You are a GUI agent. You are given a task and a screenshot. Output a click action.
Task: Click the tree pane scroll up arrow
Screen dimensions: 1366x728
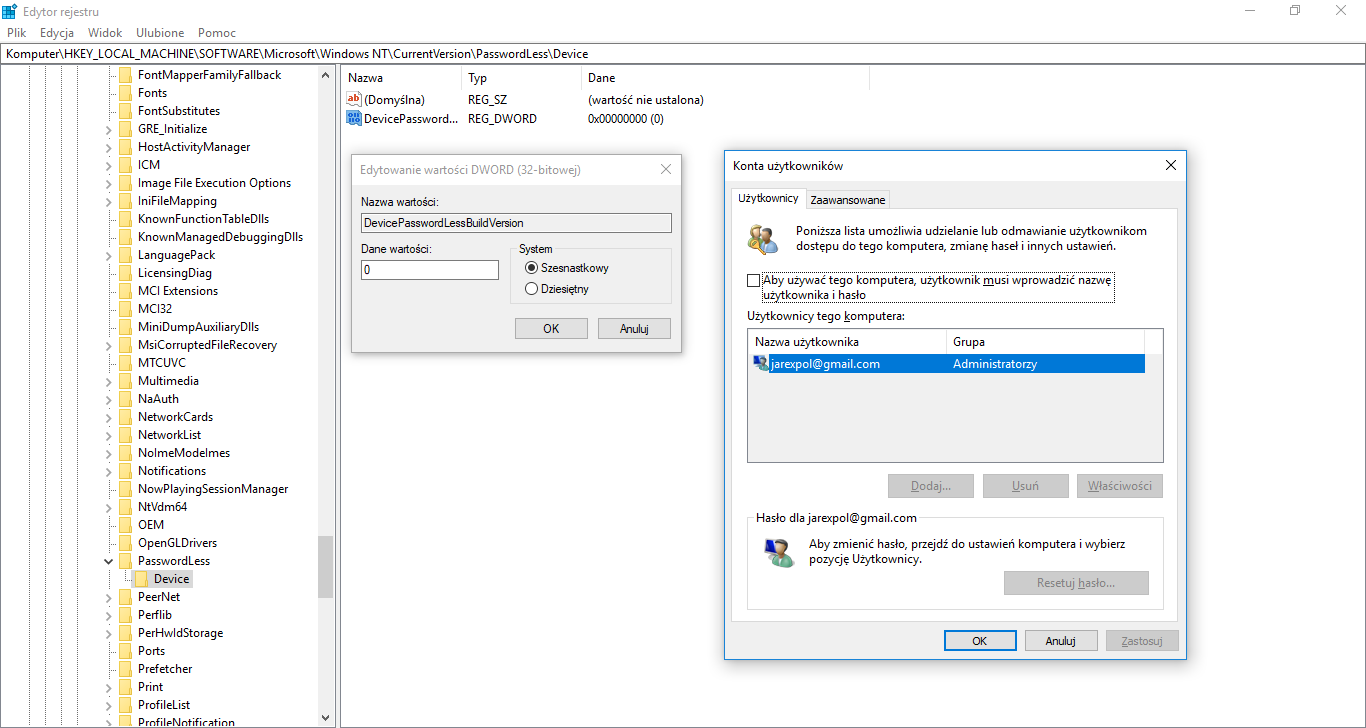(326, 75)
